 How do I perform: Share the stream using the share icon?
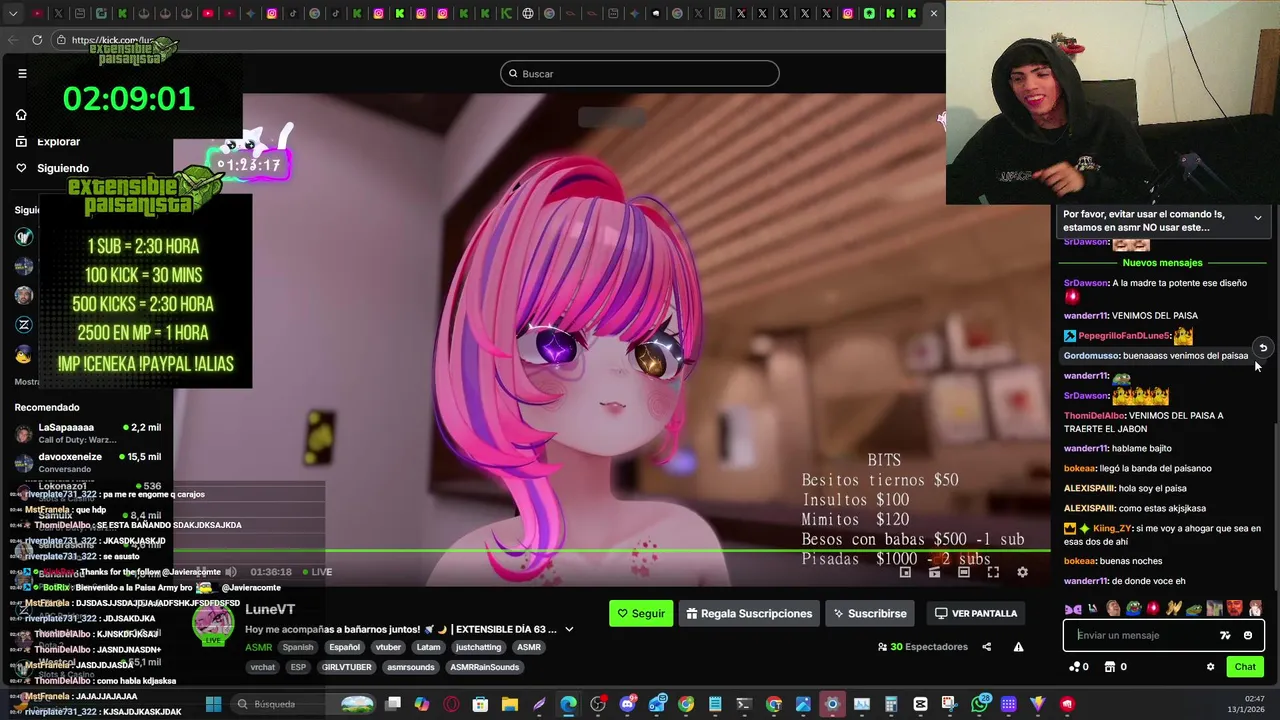tap(986, 647)
